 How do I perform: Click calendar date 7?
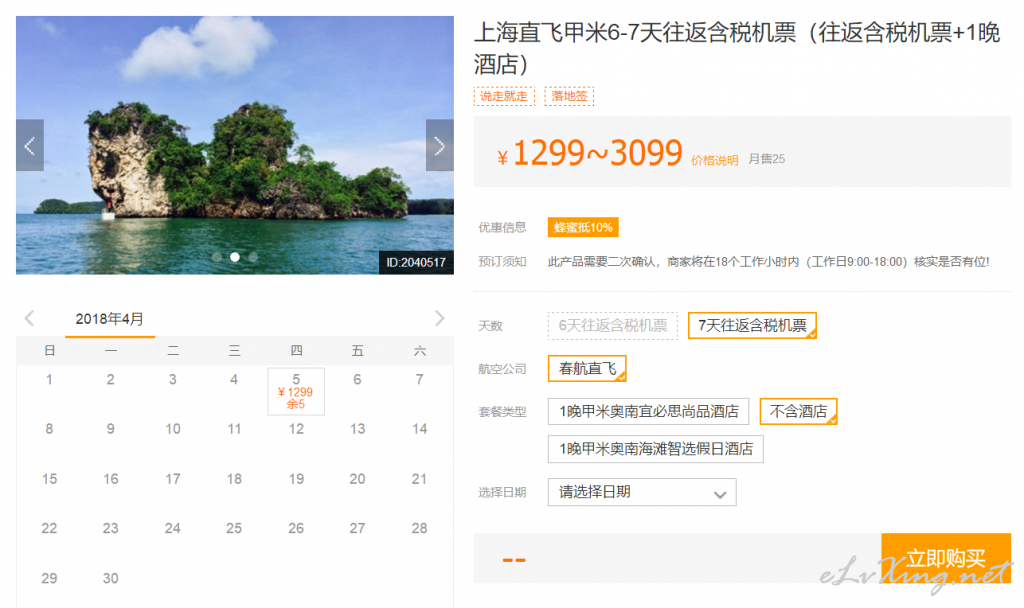click(x=419, y=379)
